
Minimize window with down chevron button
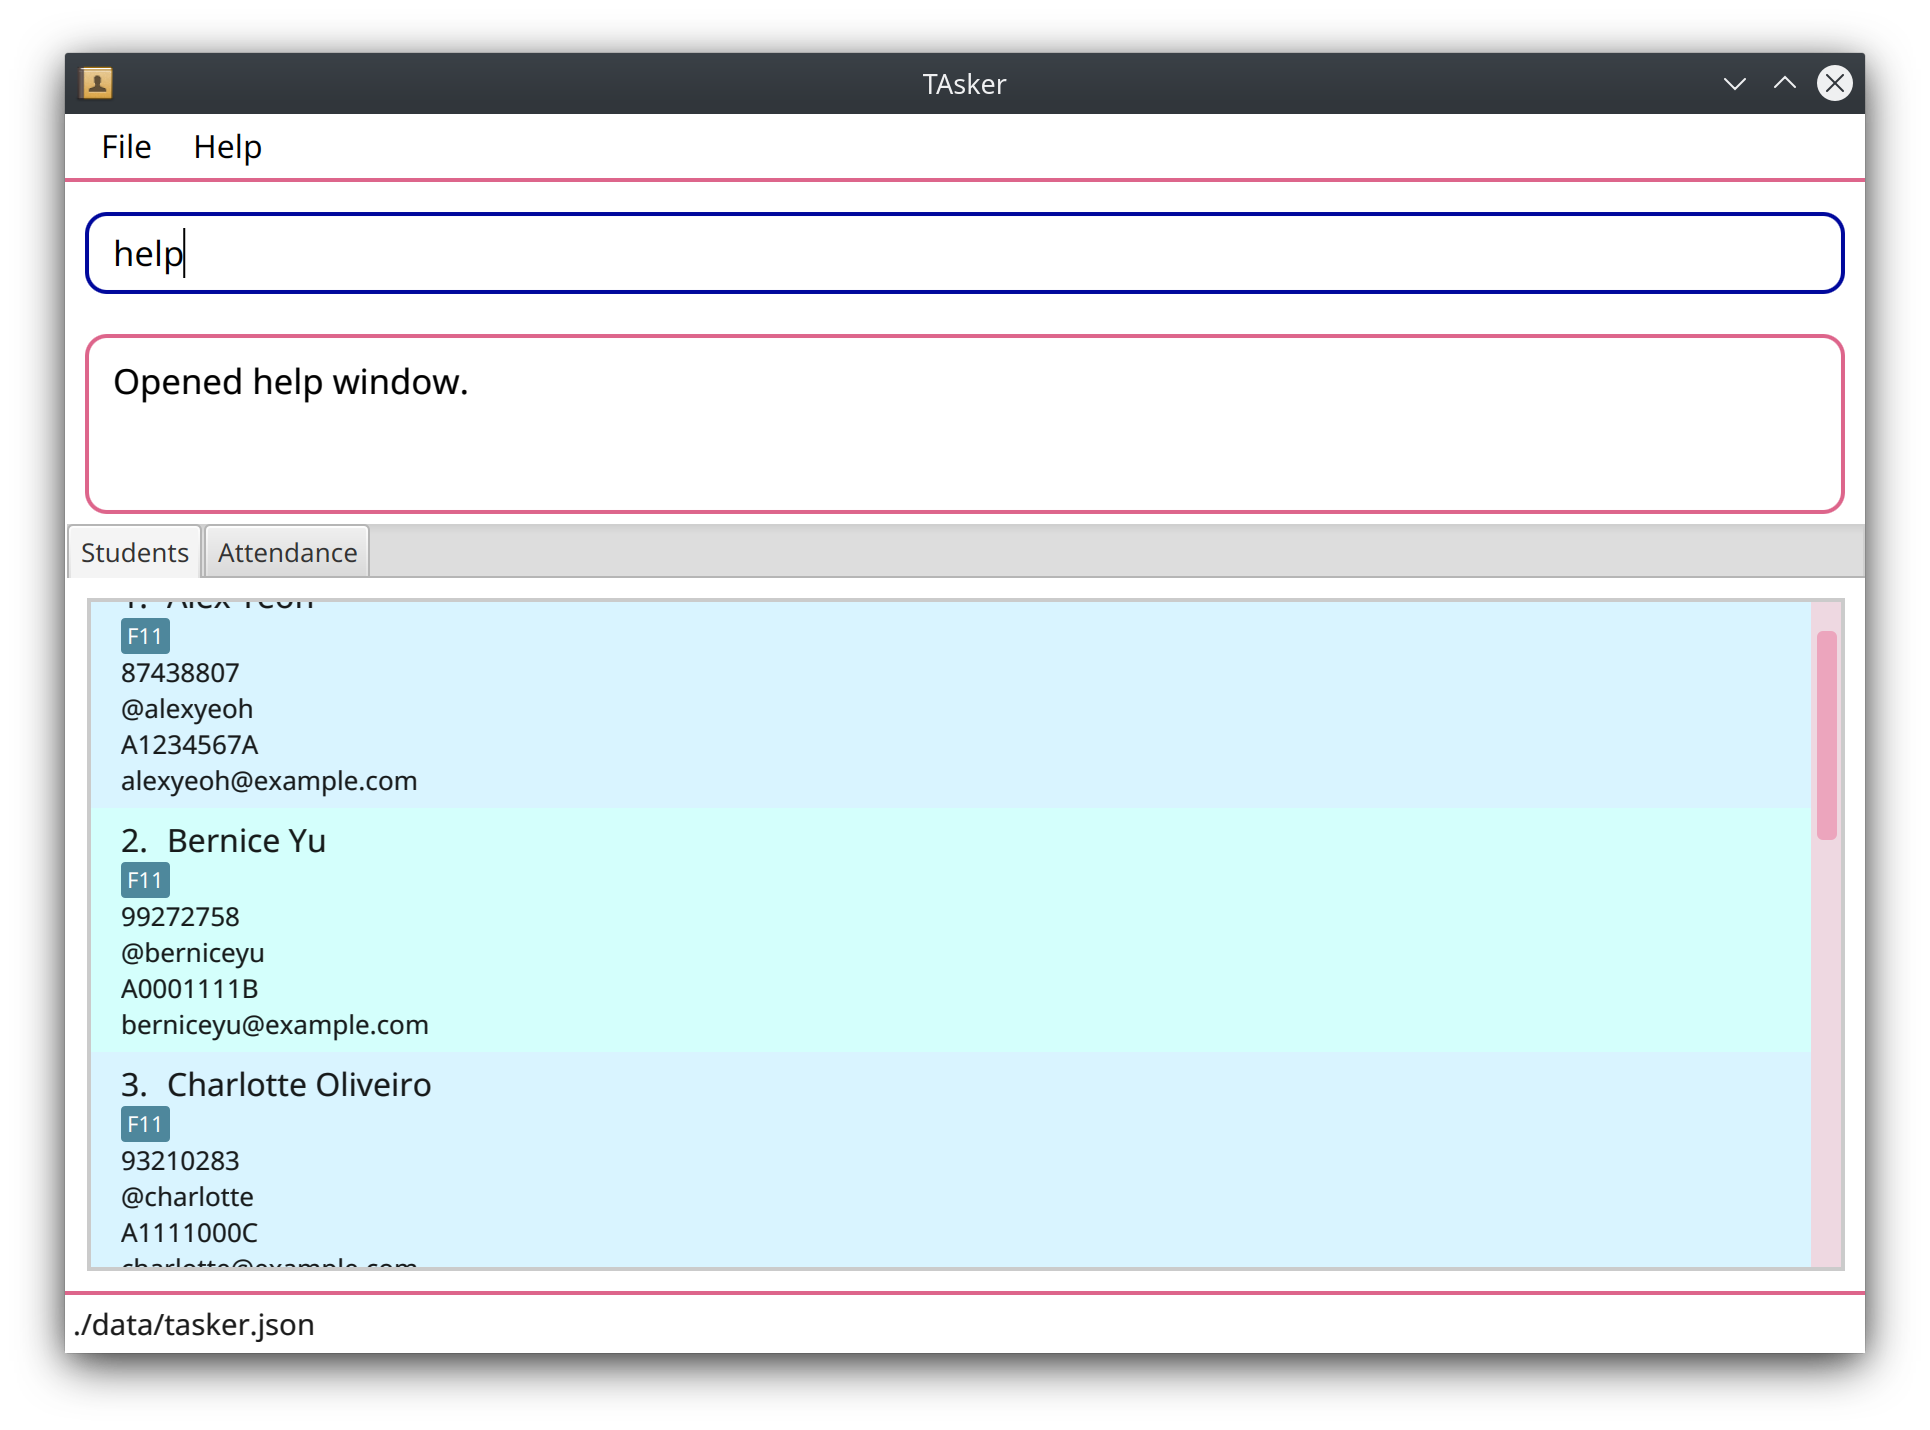tap(1734, 84)
